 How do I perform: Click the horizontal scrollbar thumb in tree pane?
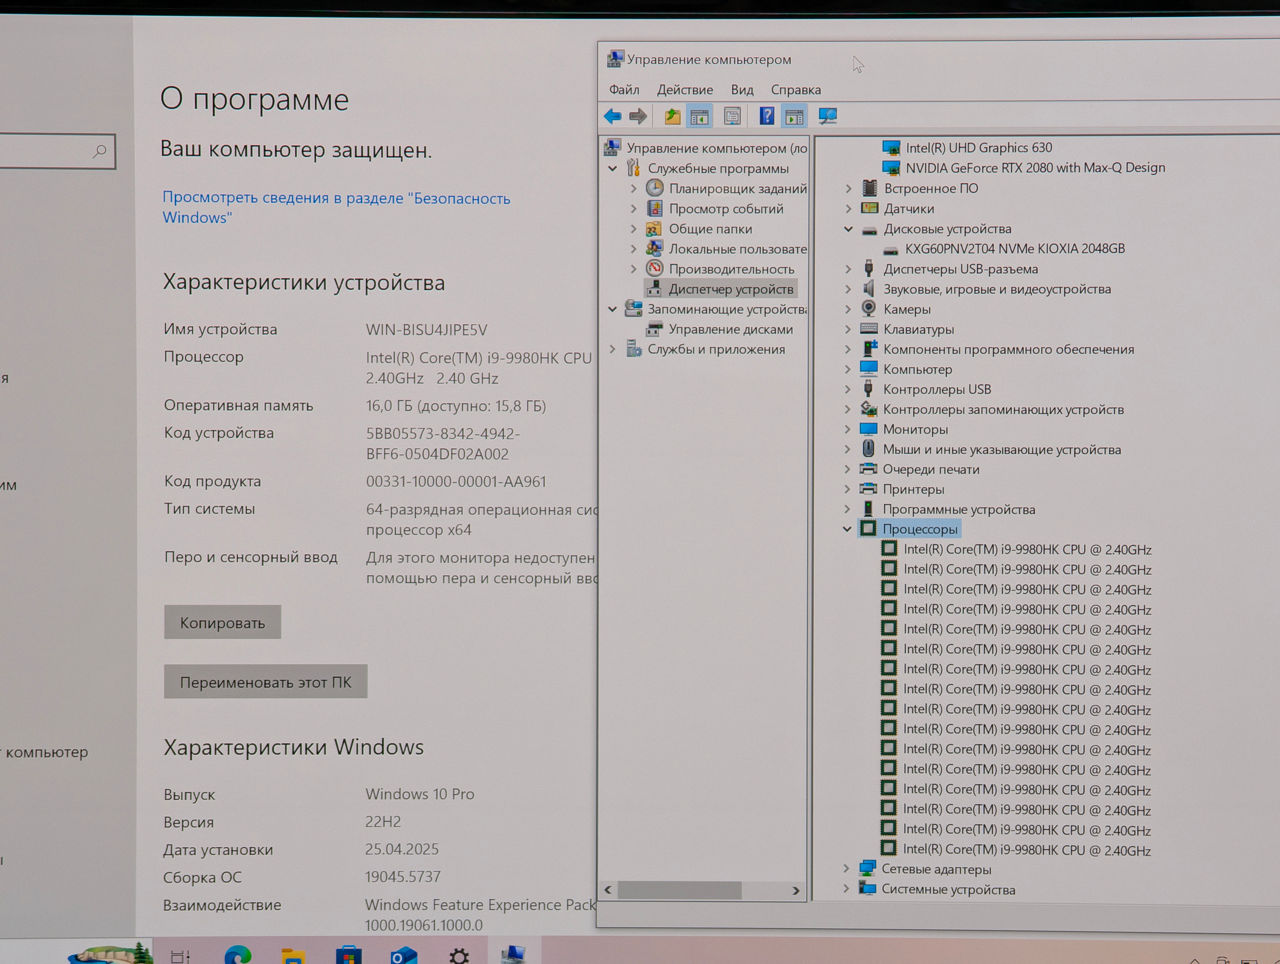(680, 890)
